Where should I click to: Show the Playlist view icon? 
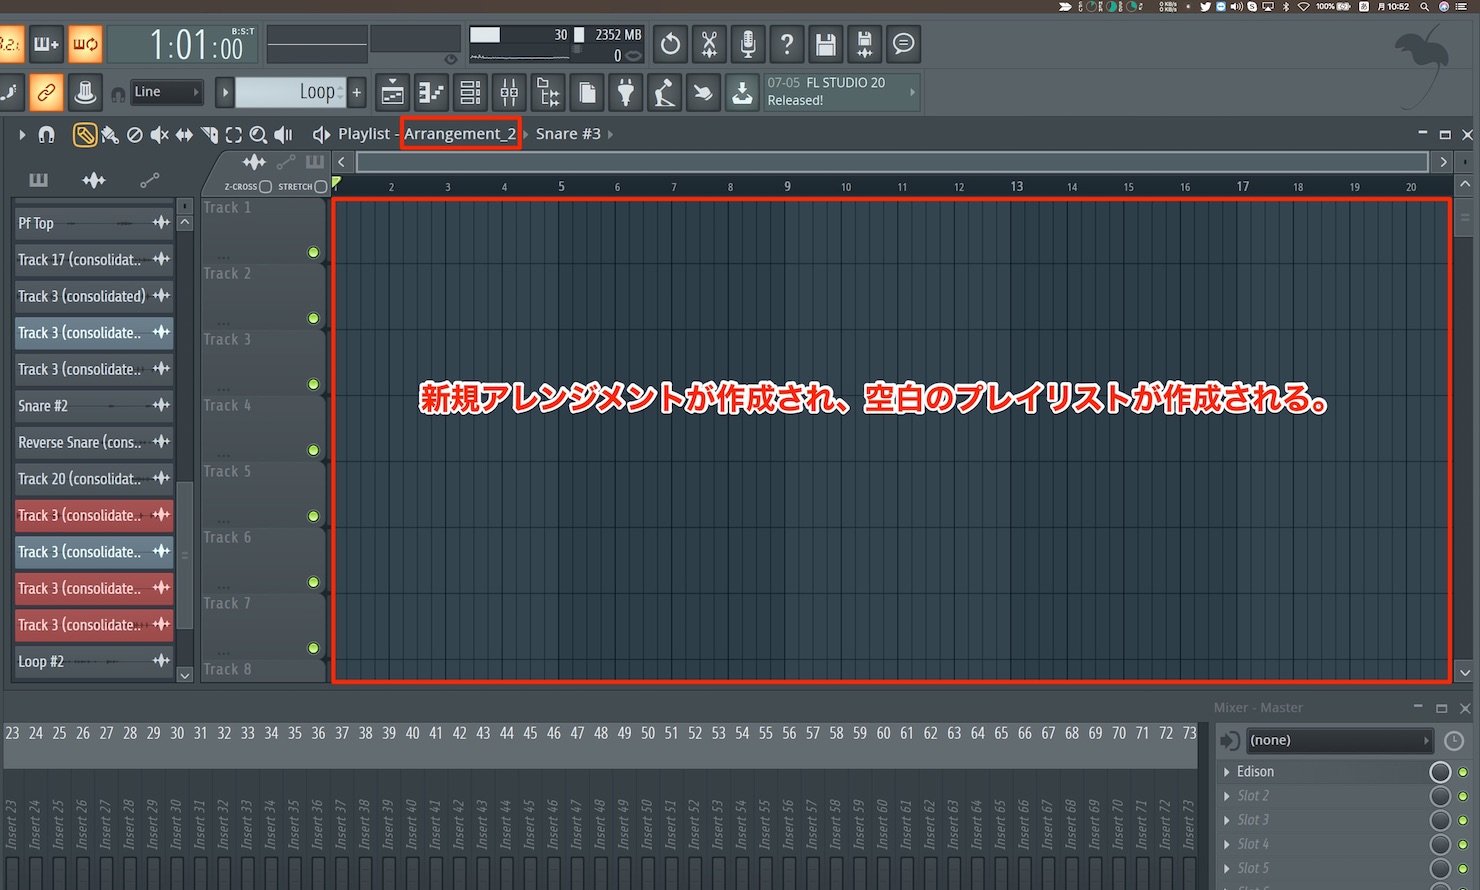tap(393, 93)
